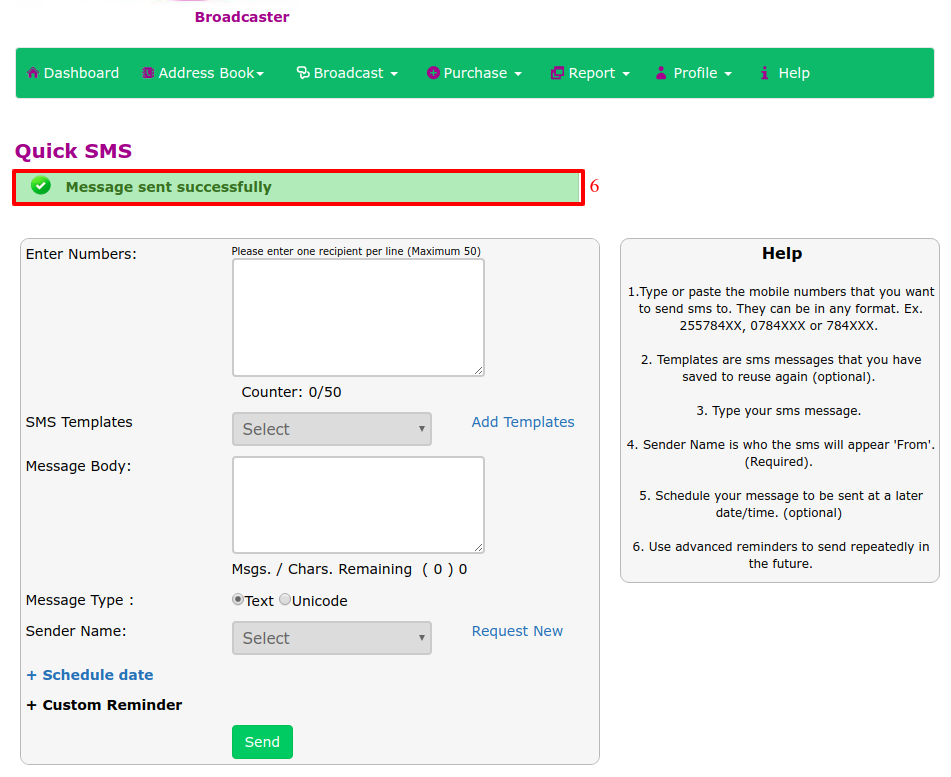The image size is (951, 777).
Task: Open the Report menu
Action: pyautogui.click(x=590, y=73)
